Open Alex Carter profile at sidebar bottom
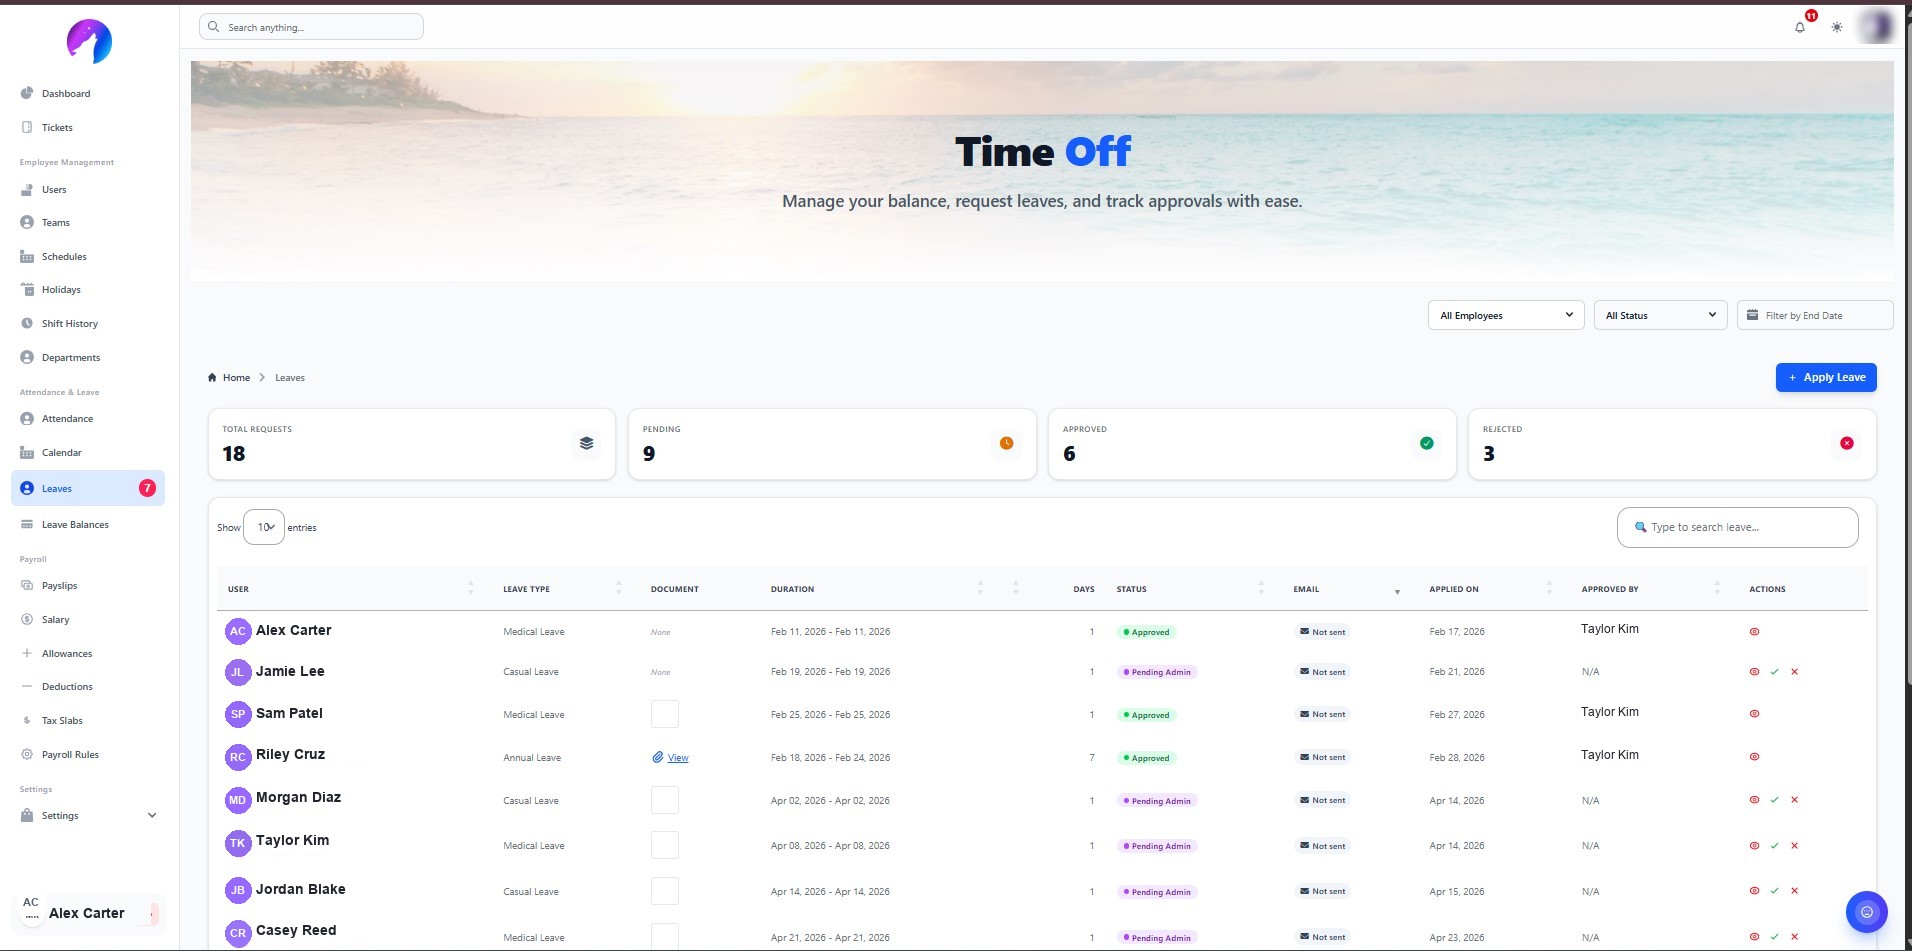The image size is (1912, 951). coord(89,913)
